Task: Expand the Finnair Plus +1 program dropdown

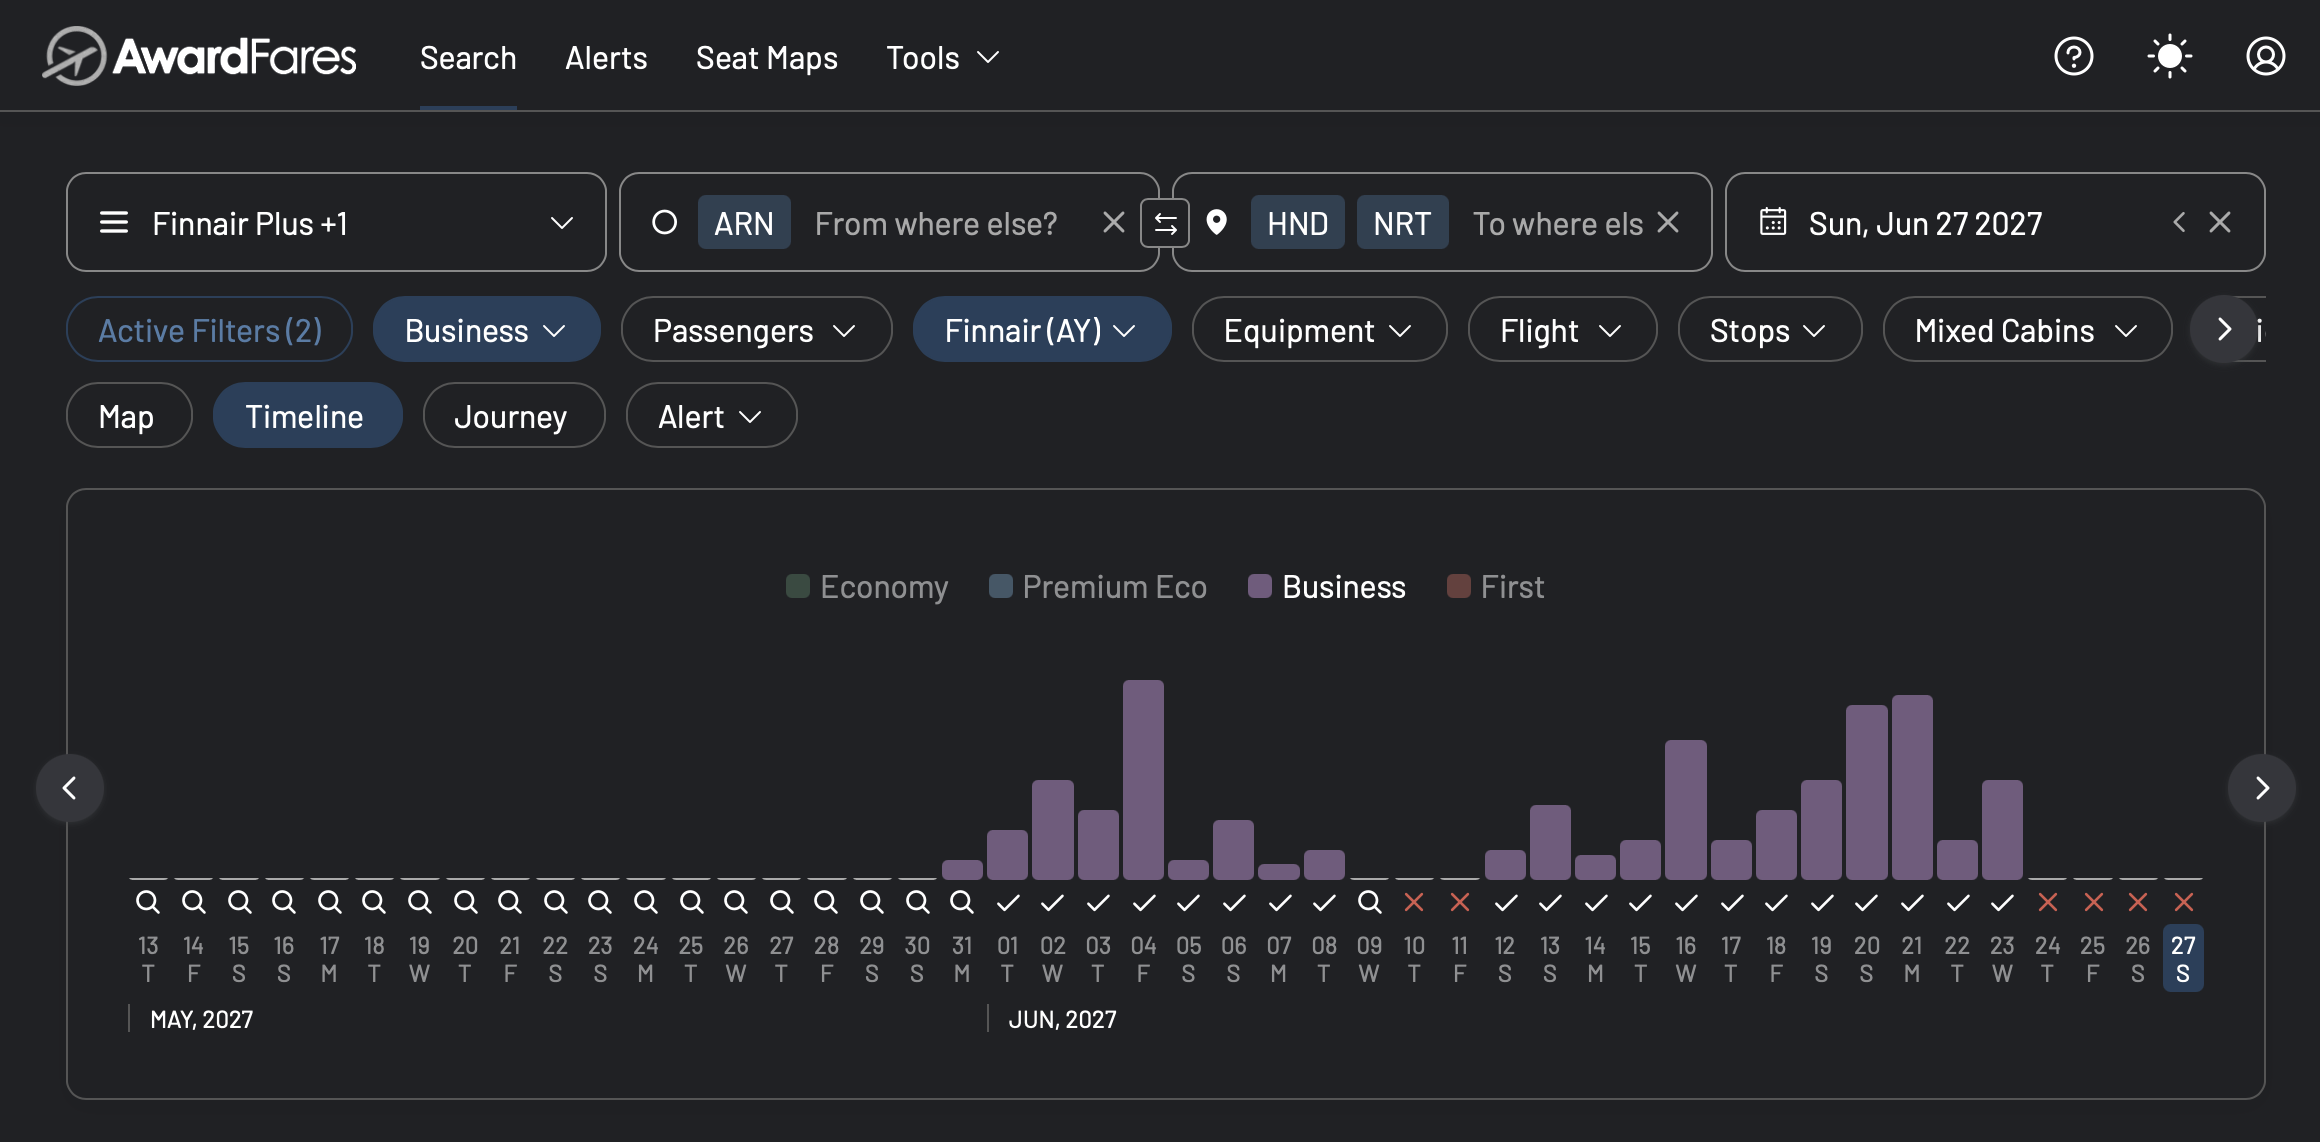Action: [336, 222]
